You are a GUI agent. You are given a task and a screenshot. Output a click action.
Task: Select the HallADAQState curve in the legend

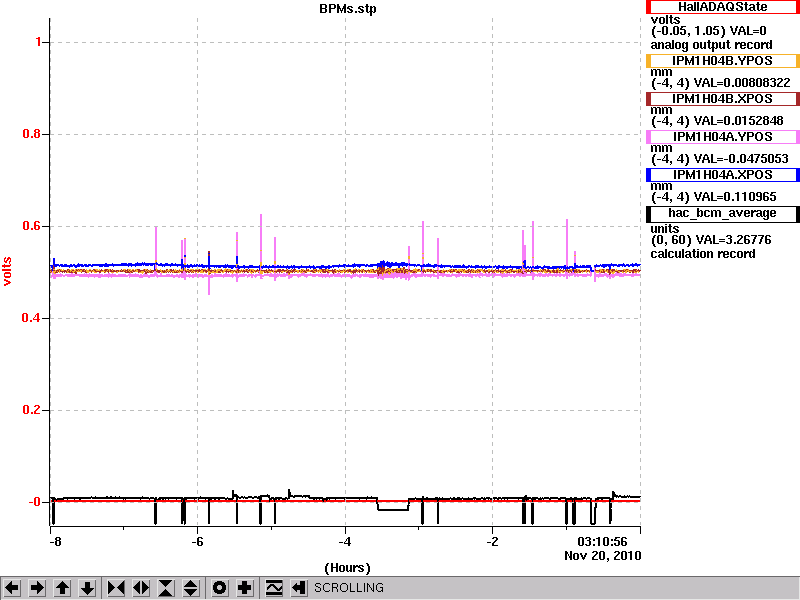[722, 7]
